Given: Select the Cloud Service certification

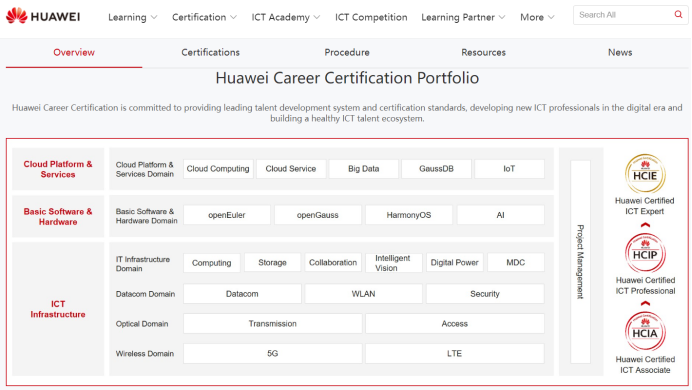Looking at the screenshot, I should [x=291, y=169].
